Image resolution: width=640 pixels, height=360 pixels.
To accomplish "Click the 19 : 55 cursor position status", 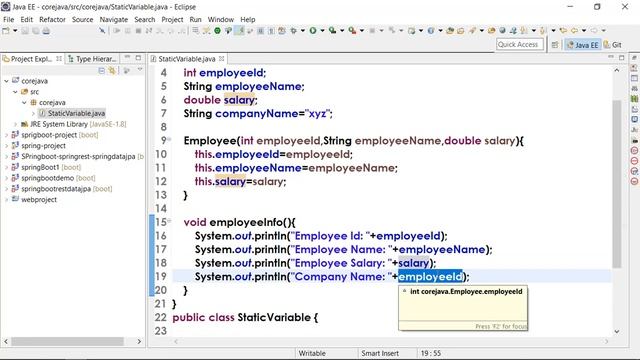I will (x=431, y=353).
